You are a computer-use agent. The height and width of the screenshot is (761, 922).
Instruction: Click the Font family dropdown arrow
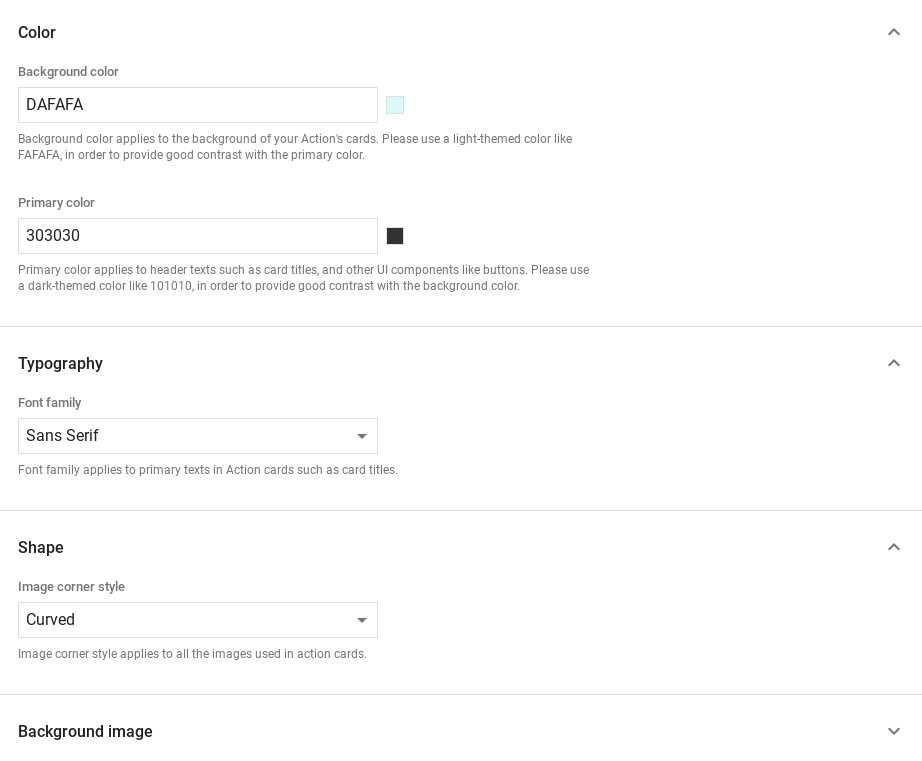point(362,436)
